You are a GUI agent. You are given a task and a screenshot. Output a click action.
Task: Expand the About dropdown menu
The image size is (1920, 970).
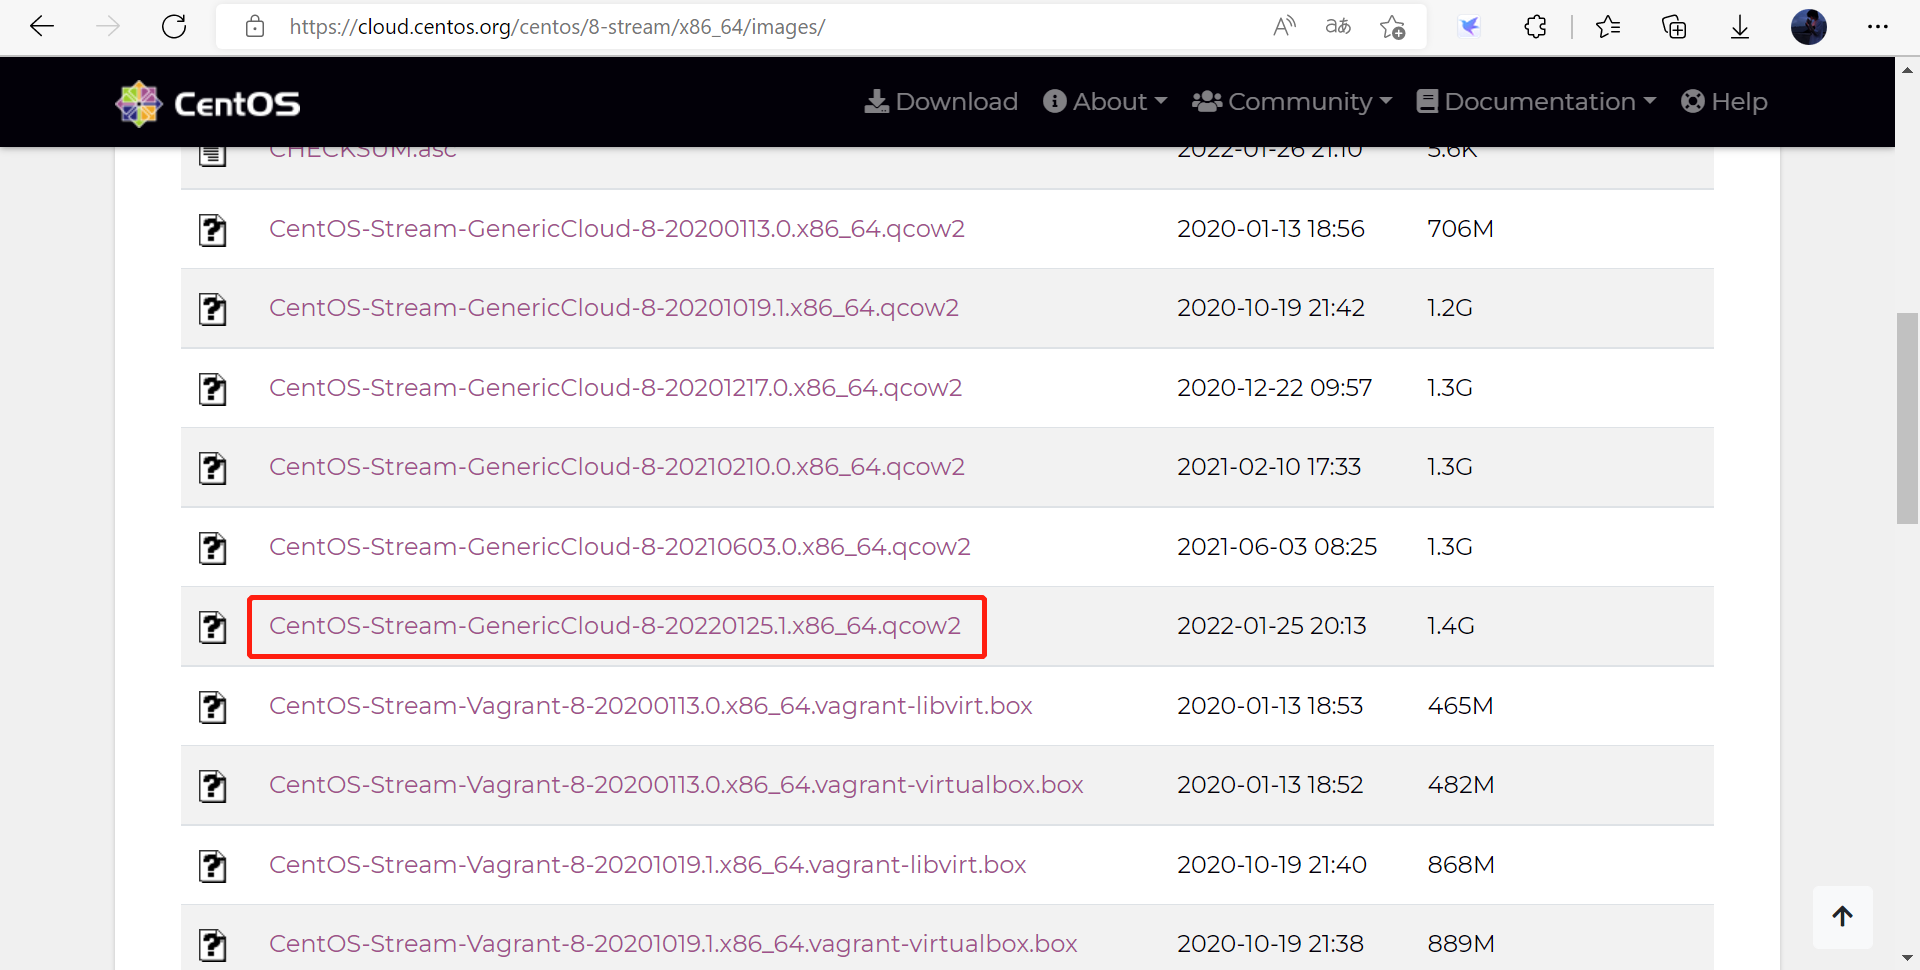1105,102
